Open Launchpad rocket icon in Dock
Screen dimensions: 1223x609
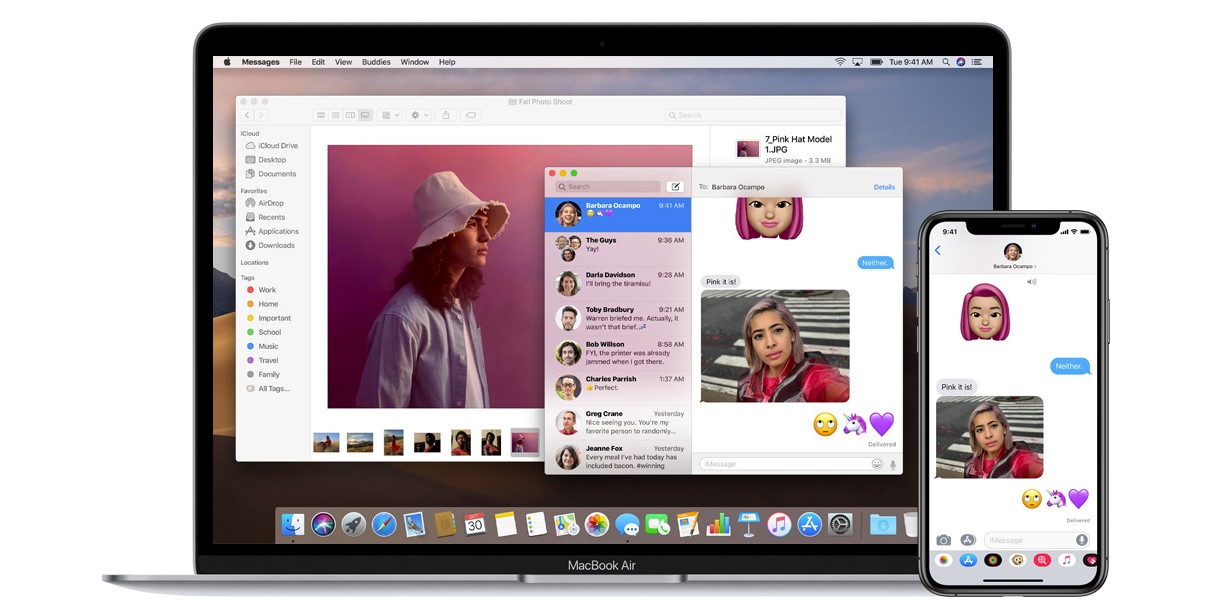353,524
